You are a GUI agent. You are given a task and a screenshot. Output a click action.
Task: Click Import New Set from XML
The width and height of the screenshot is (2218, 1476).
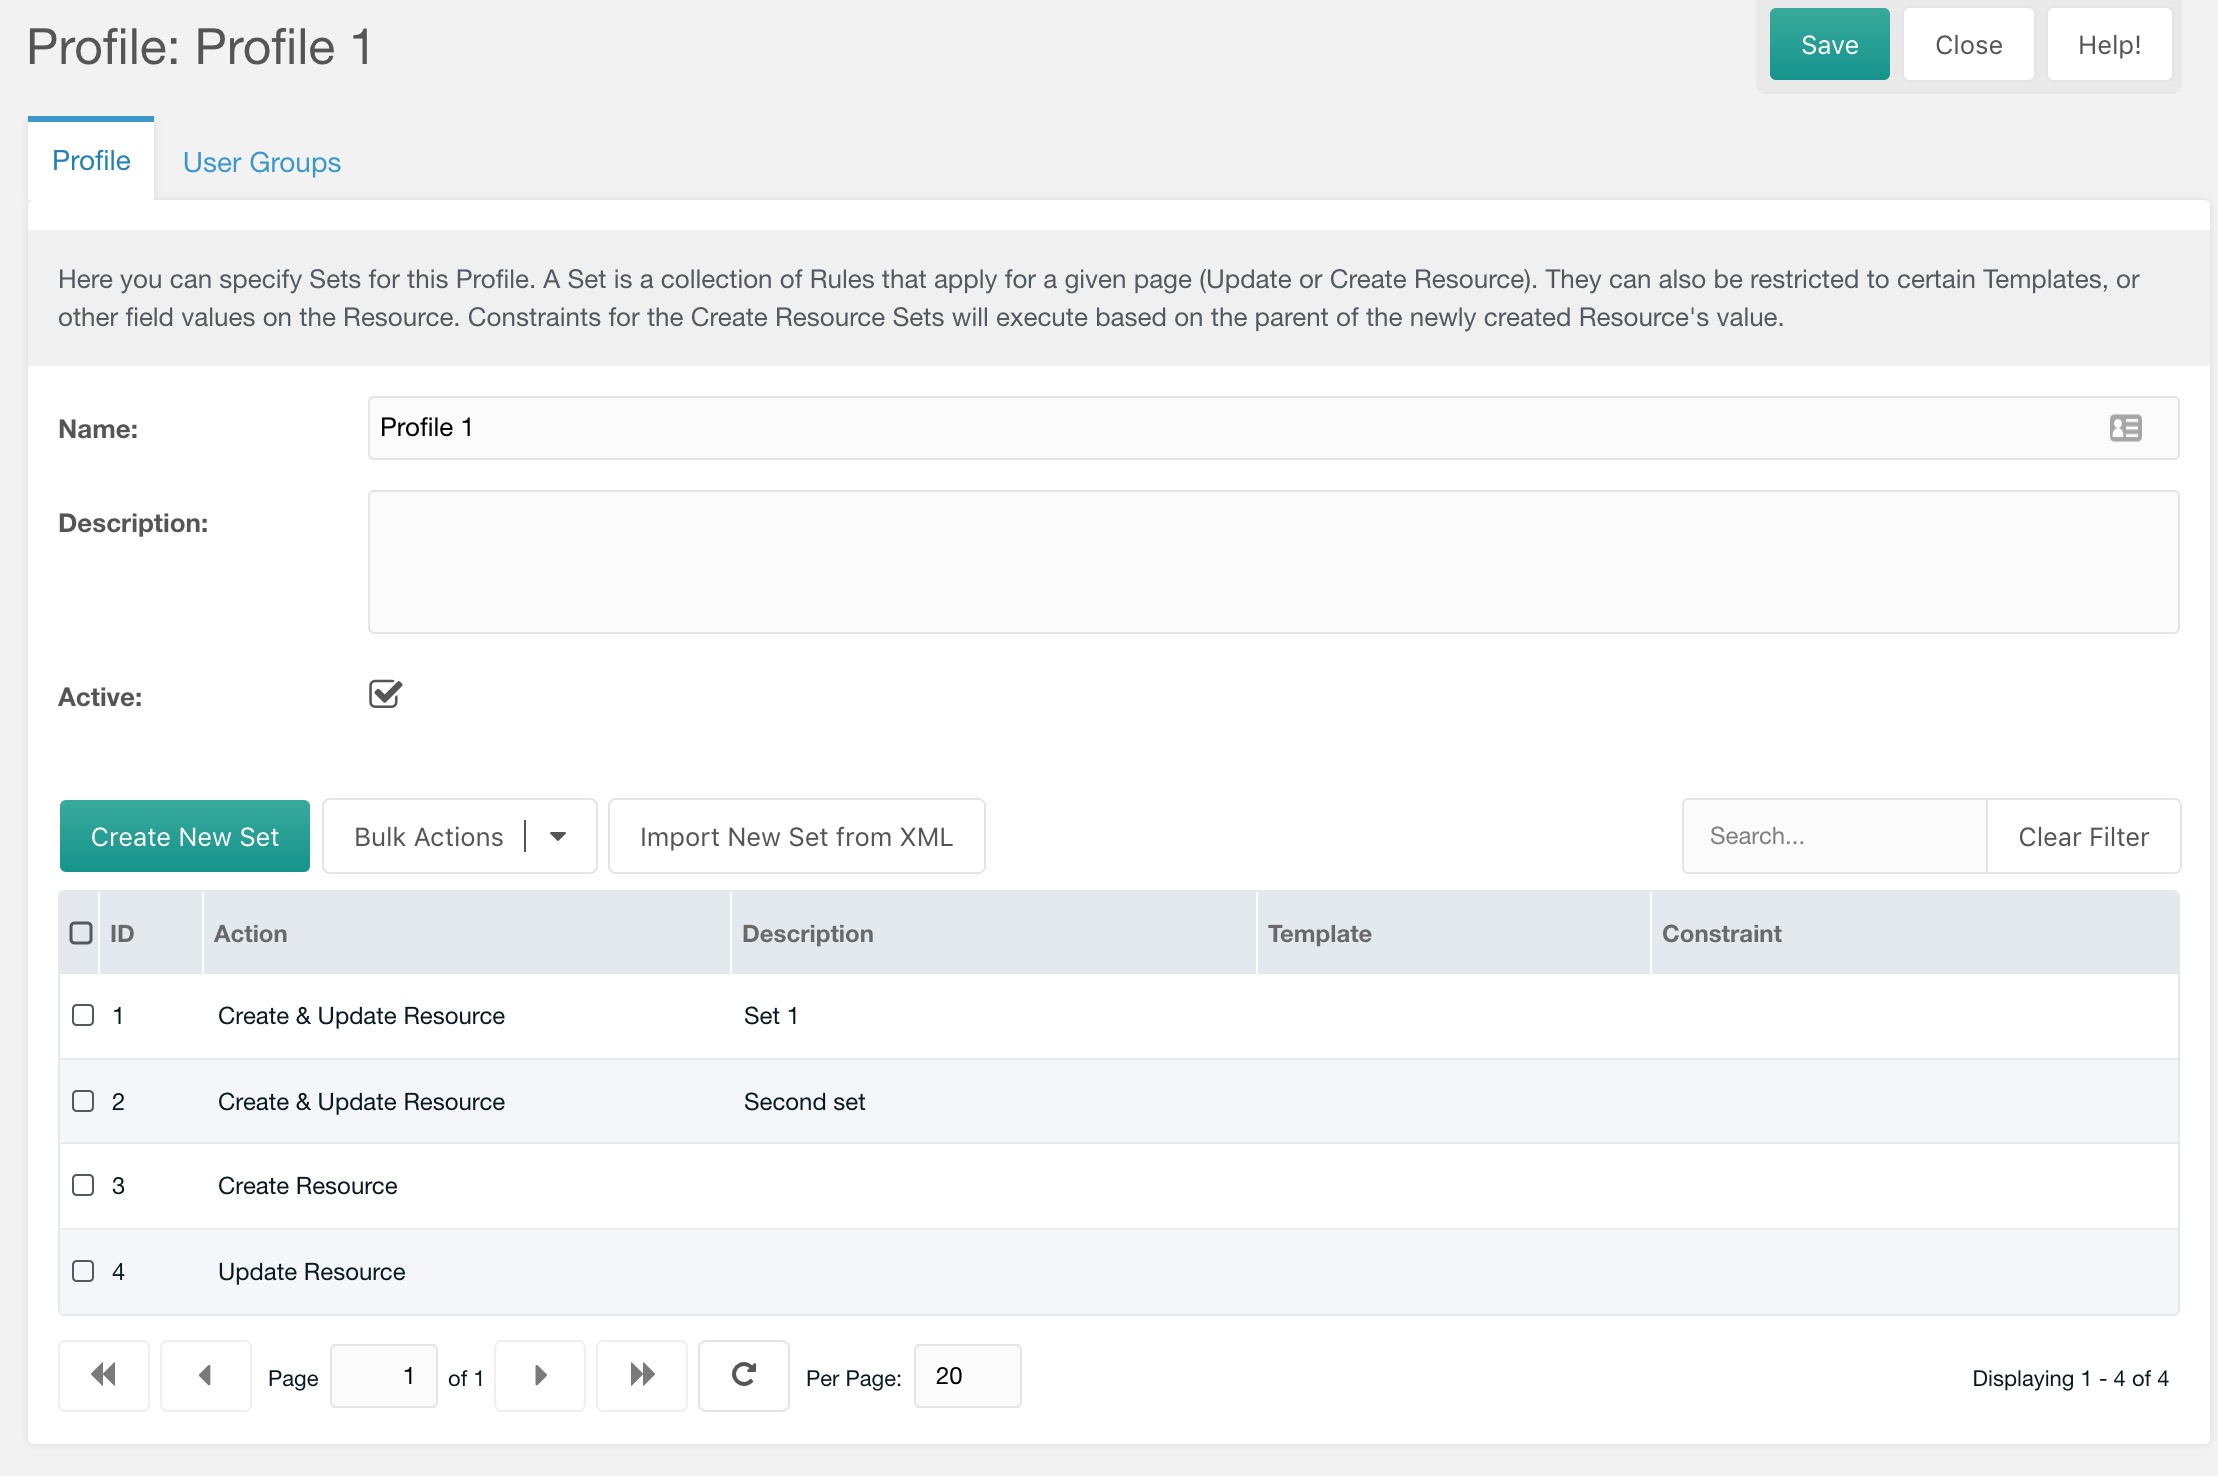pos(796,836)
